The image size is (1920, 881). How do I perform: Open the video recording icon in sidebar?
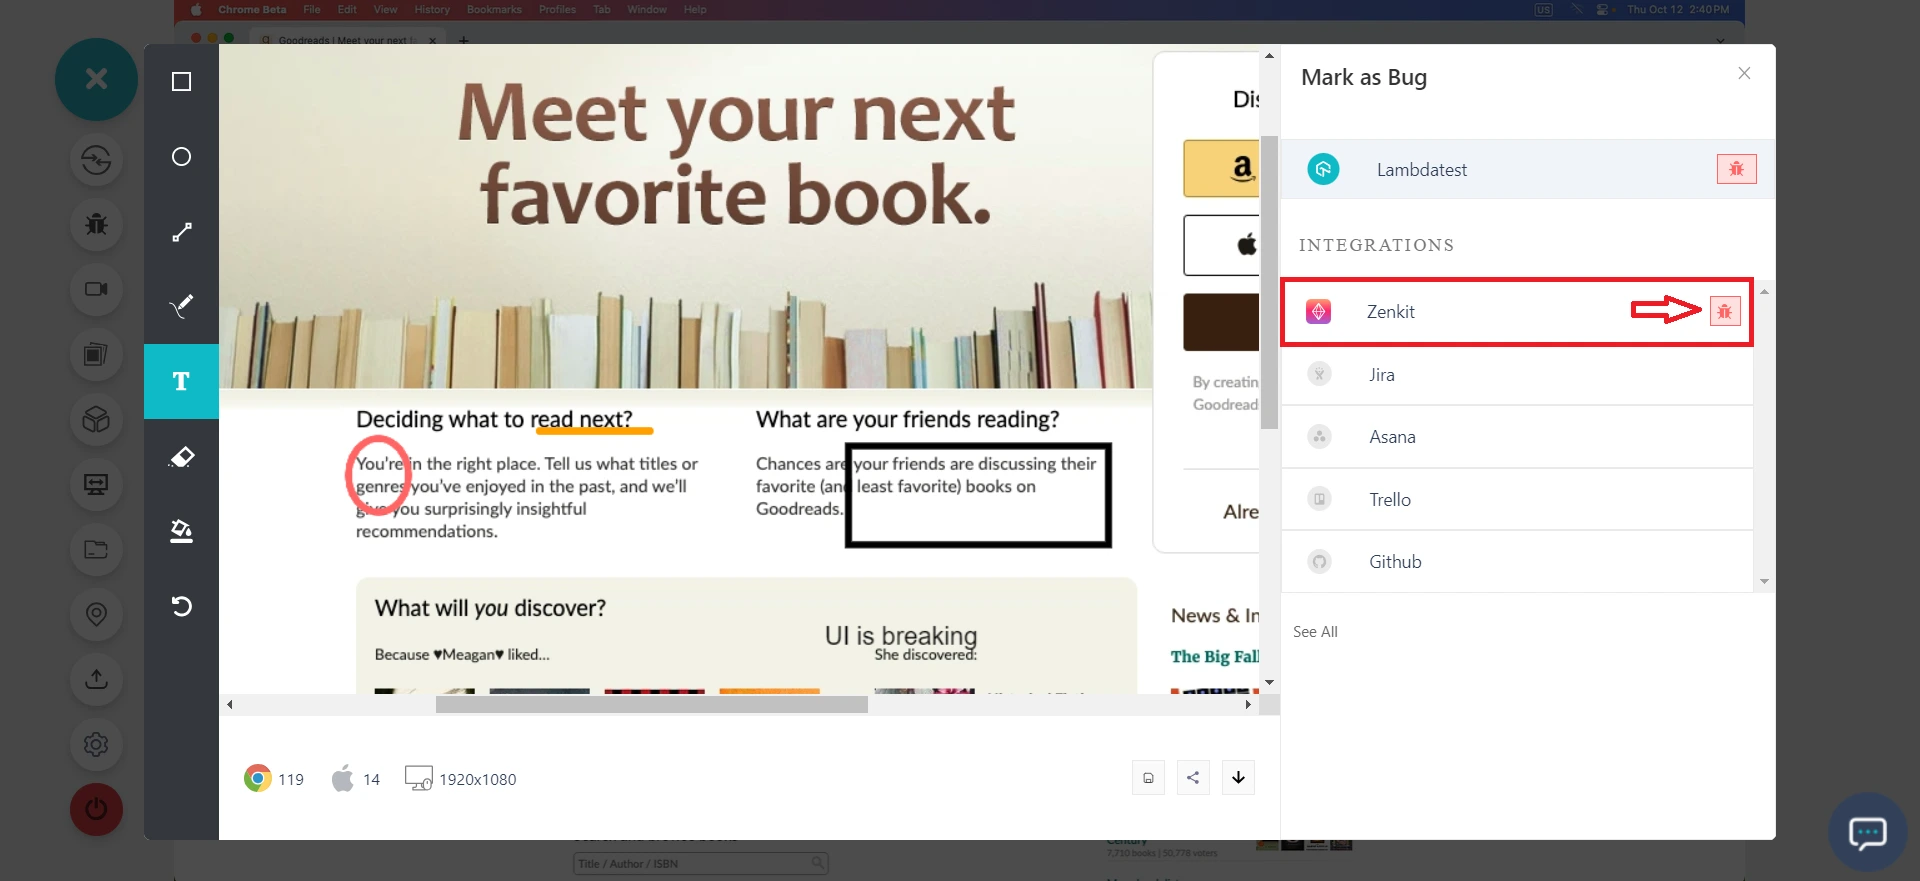coord(96,289)
